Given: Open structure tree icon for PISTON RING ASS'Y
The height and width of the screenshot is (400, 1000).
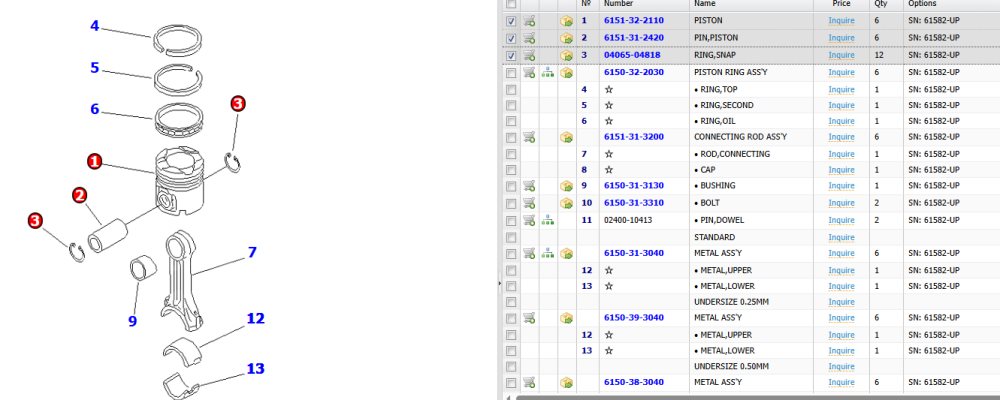Looking at the screenshot, I should tap(547, 73).
